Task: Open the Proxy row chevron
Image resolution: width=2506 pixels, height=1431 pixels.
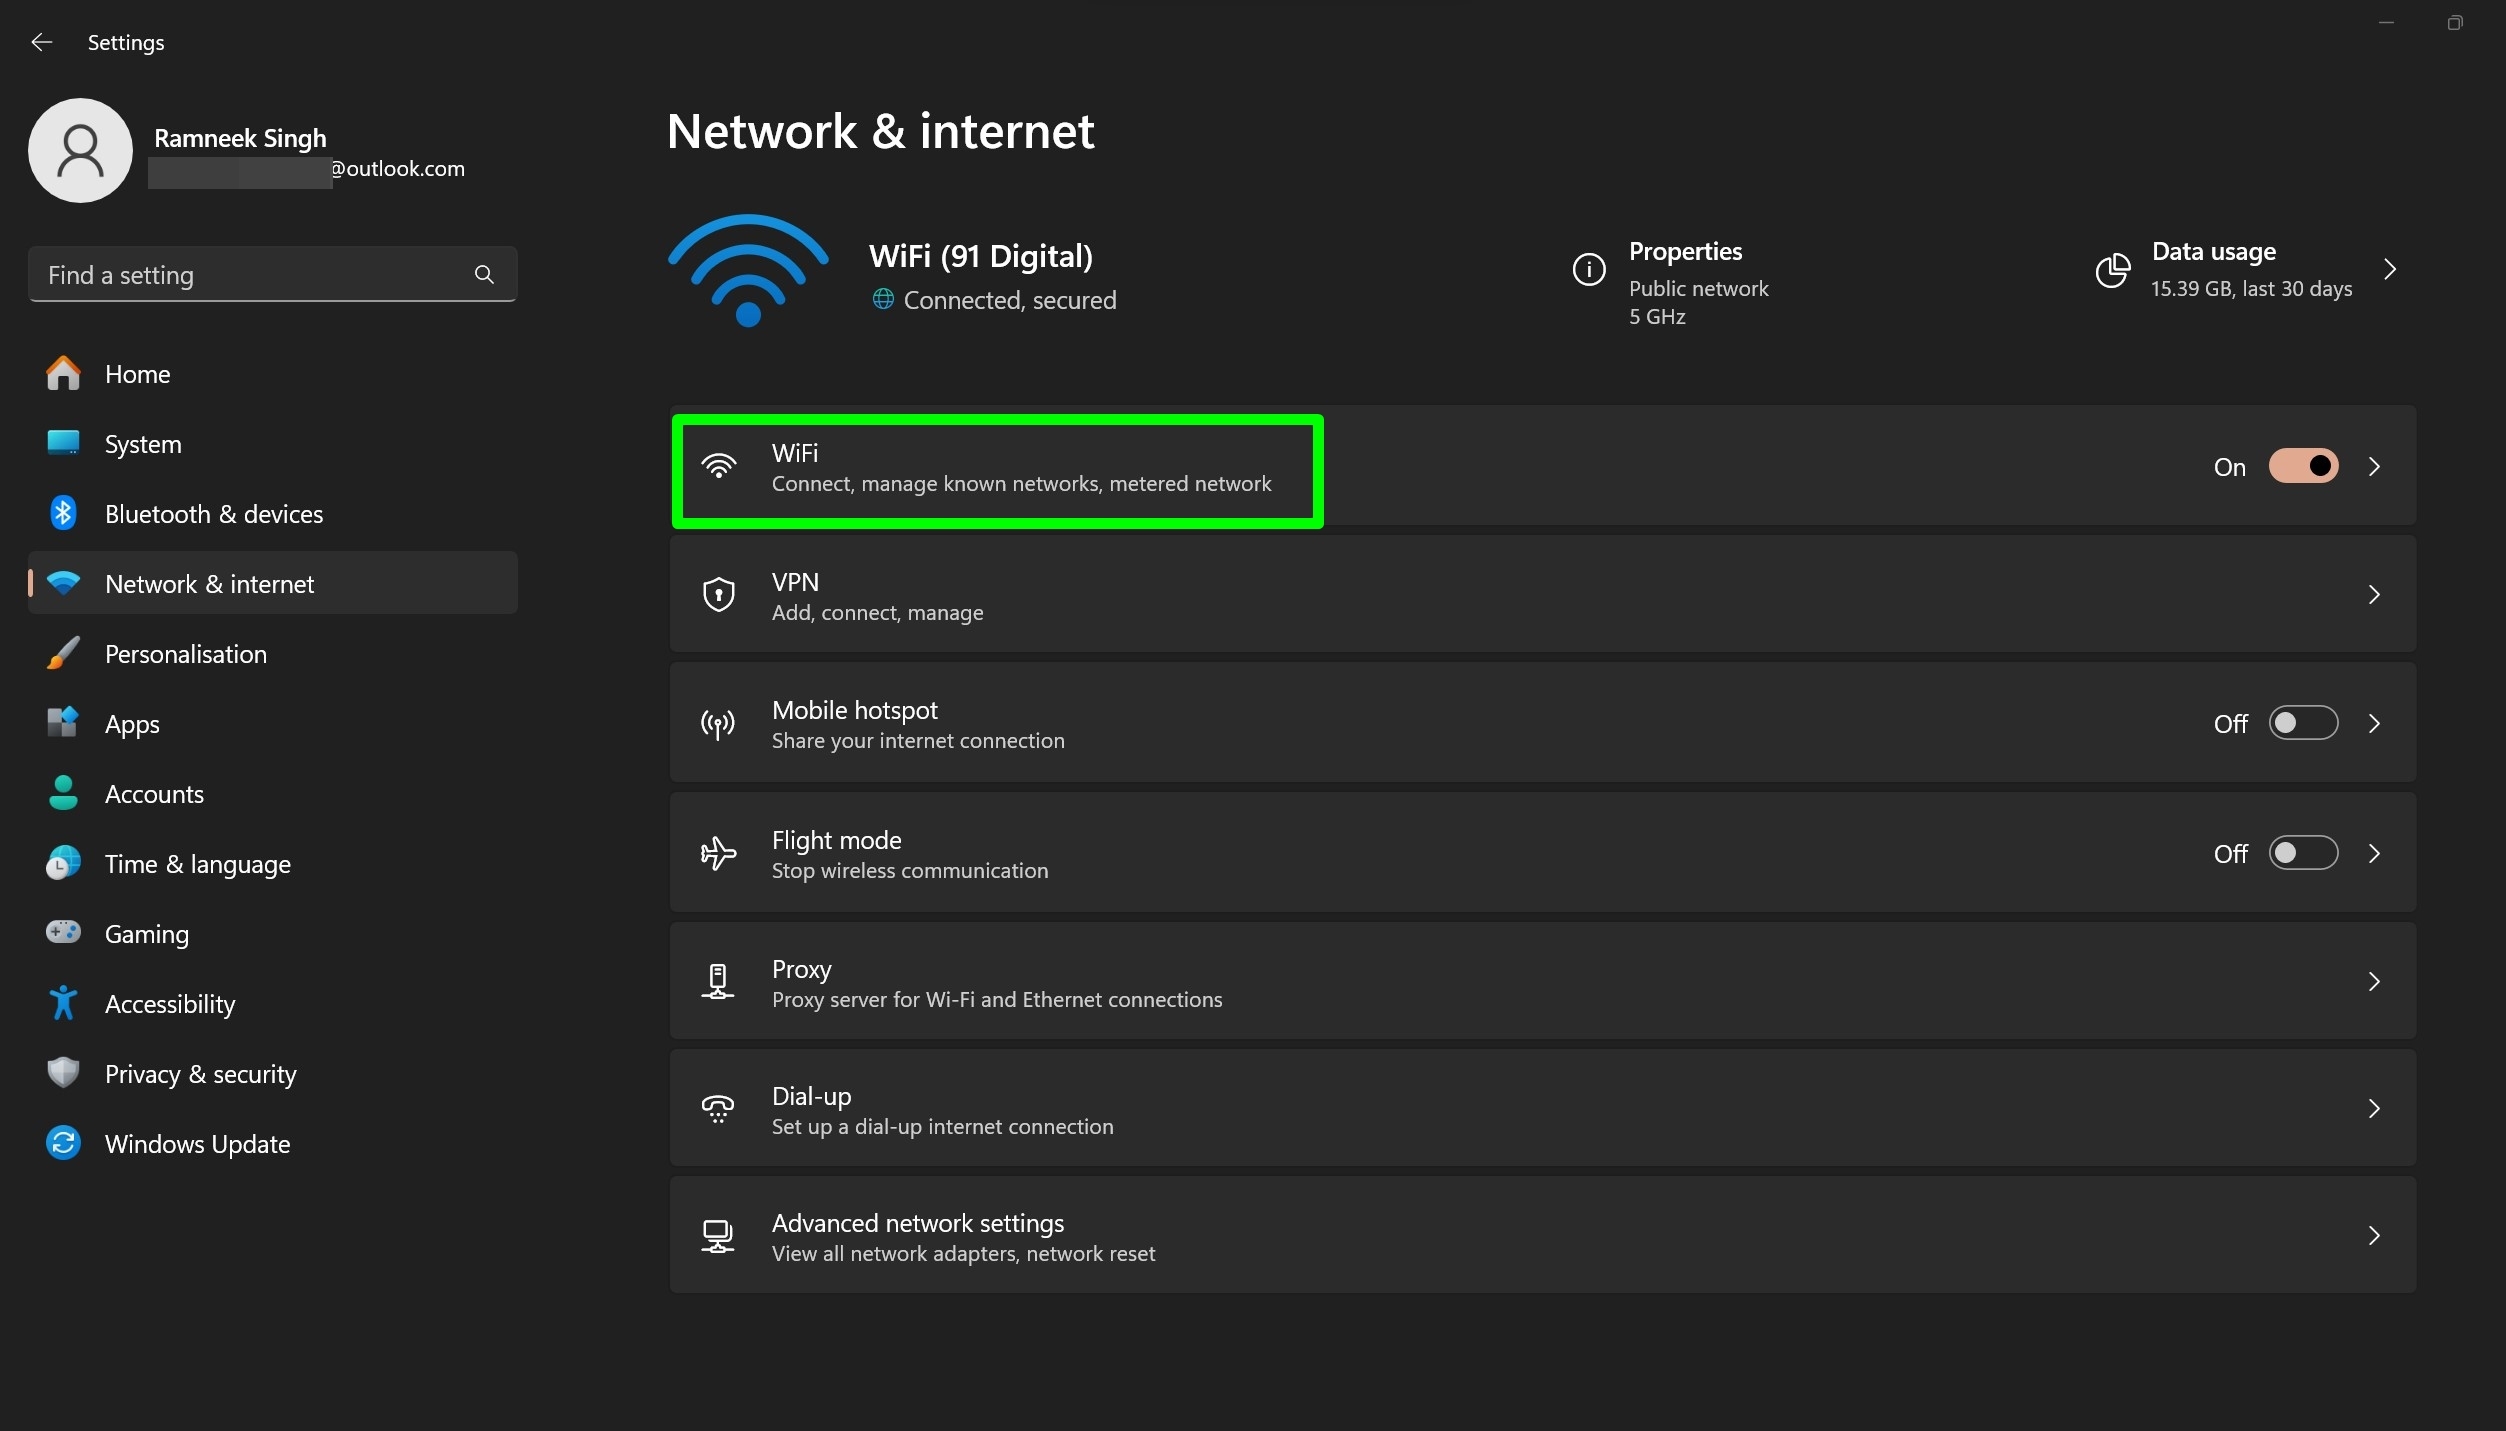Action: (x=2375, y=981)
